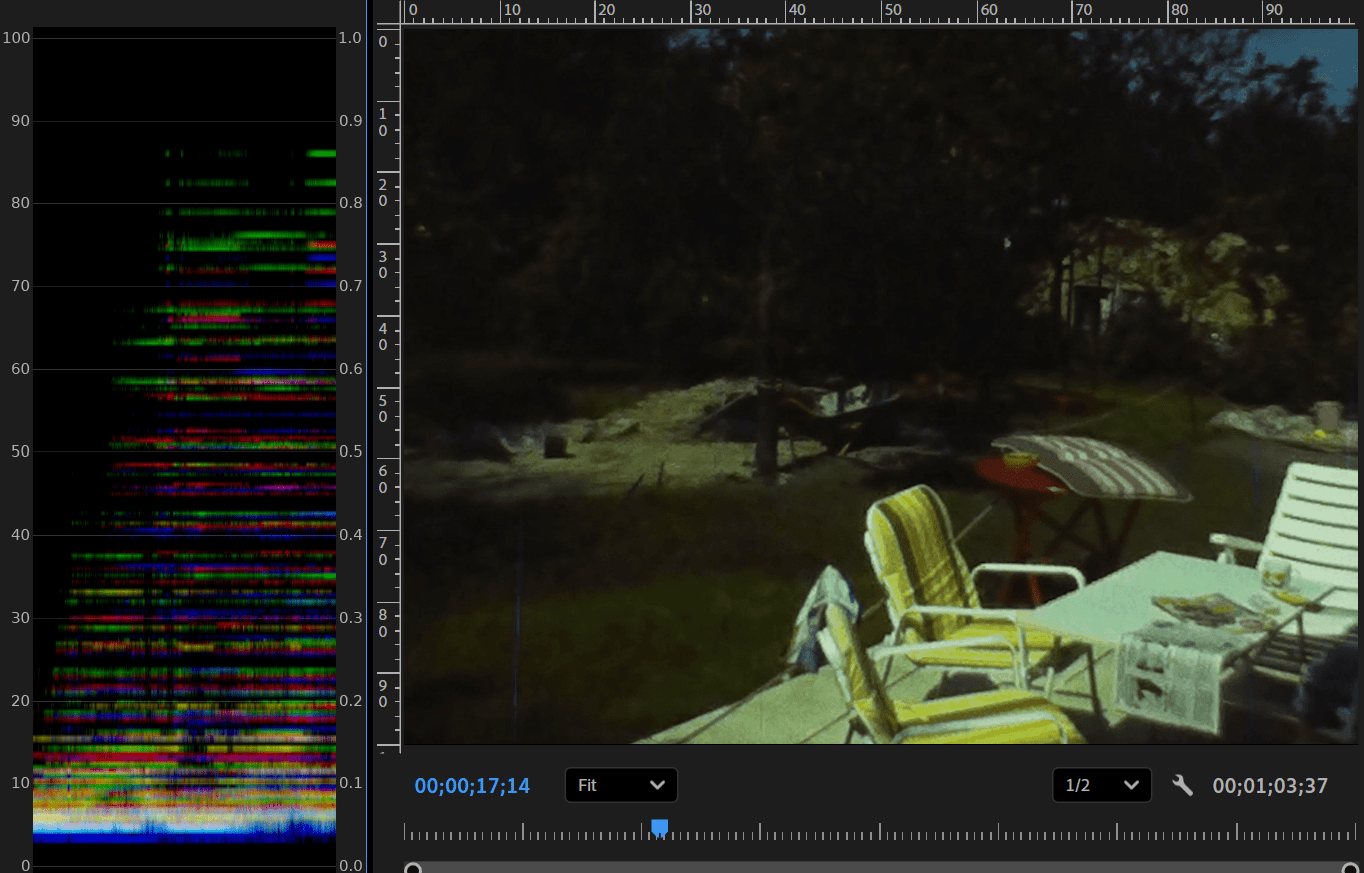
Task: Click the blue sky patch in preview
Action: [1300, 60]
